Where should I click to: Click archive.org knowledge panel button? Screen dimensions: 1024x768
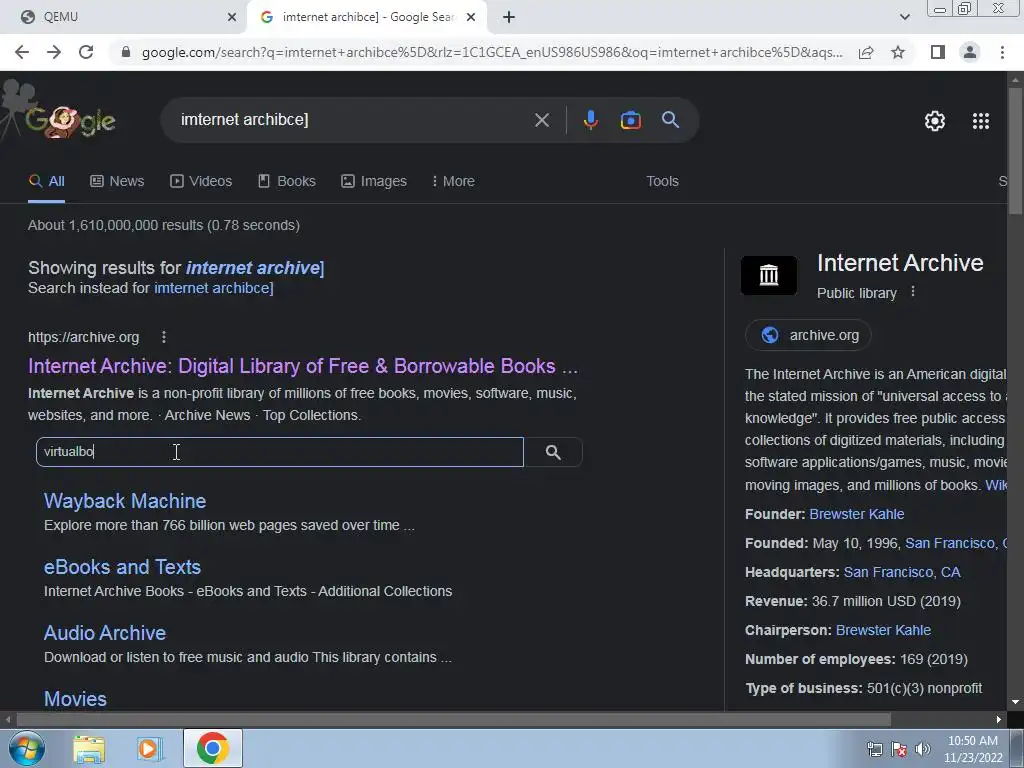coord(808,335)
